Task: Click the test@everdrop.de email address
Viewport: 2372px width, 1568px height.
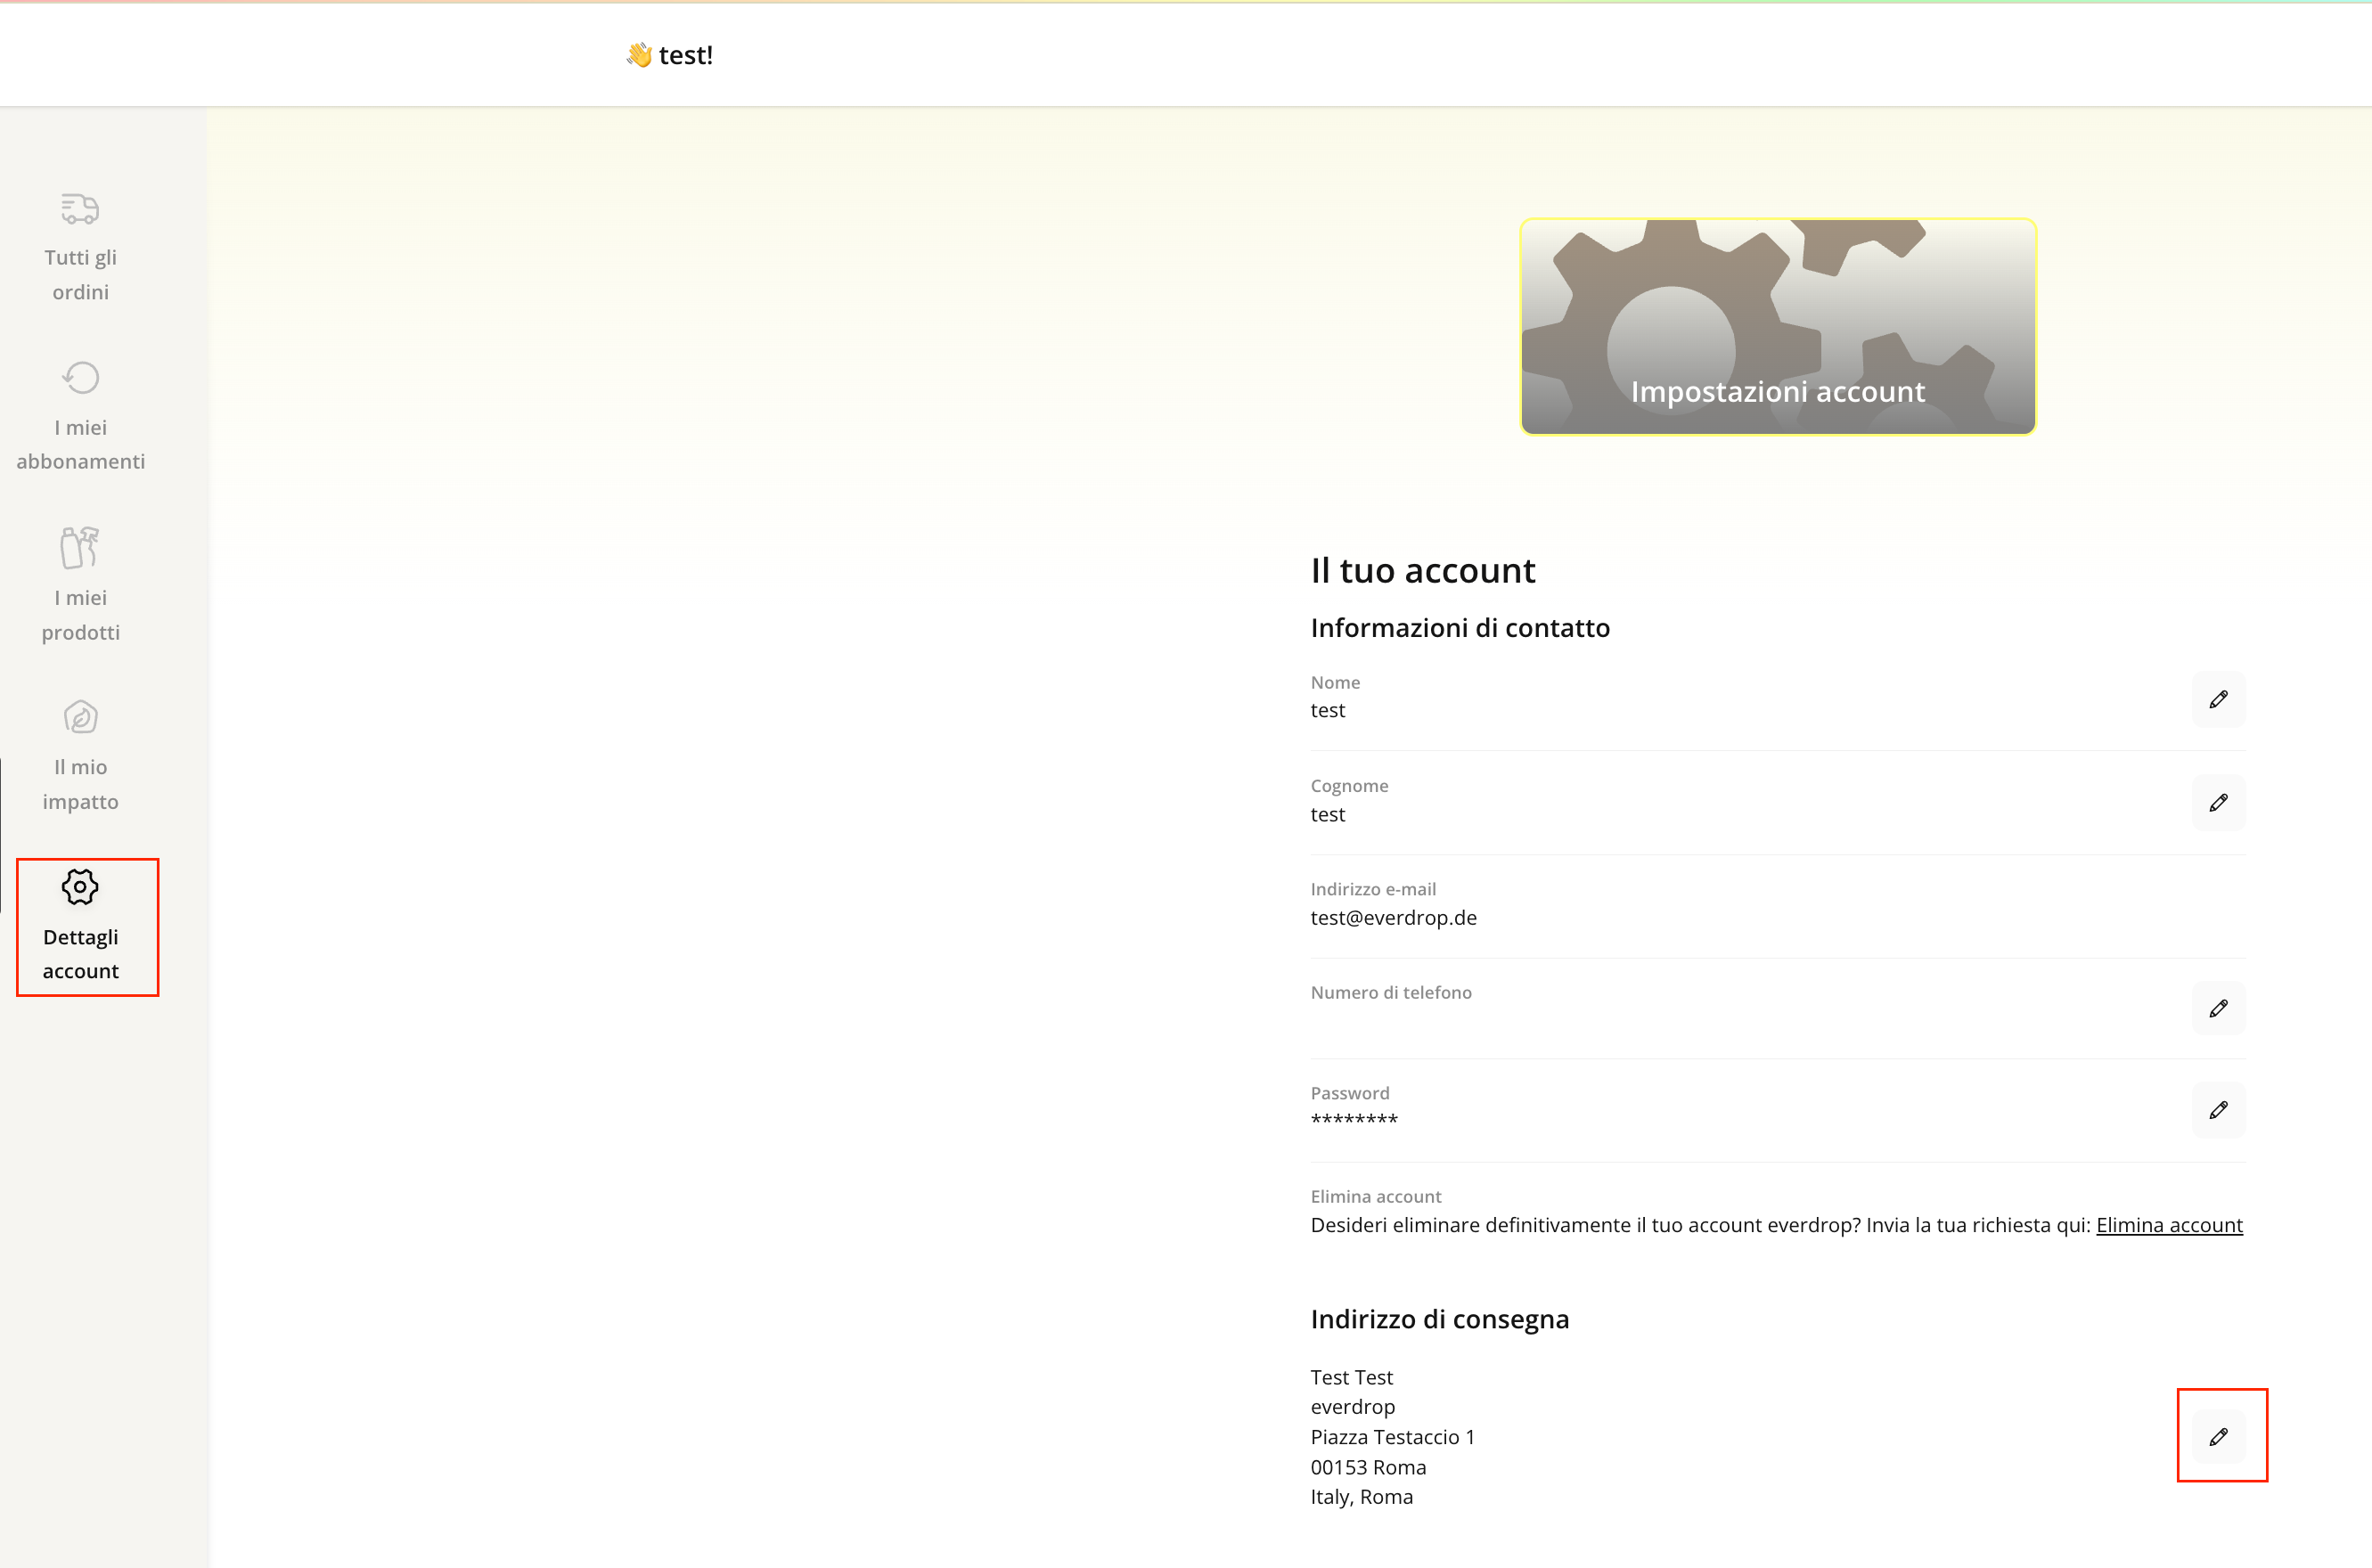Action: (1393, 917)
